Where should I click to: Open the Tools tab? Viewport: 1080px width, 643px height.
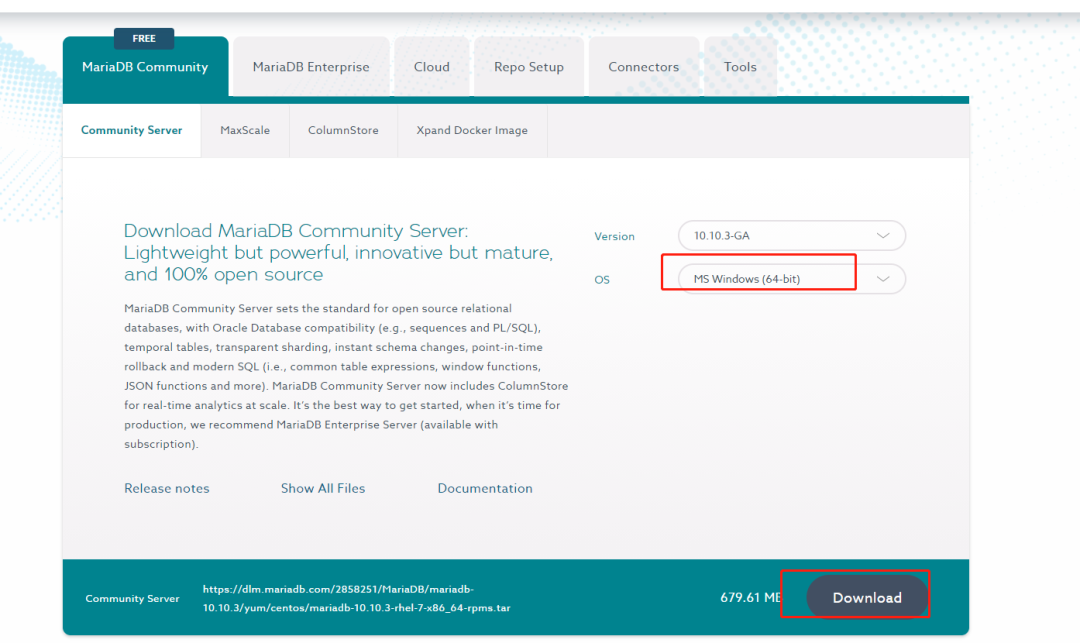tap(740, 67)
